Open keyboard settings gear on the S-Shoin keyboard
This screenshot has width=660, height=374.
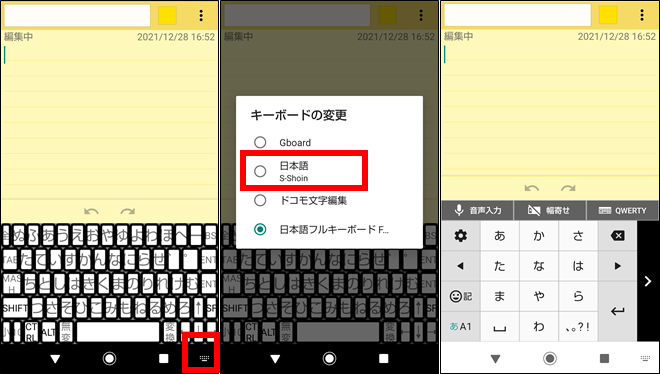pos(460,236)
